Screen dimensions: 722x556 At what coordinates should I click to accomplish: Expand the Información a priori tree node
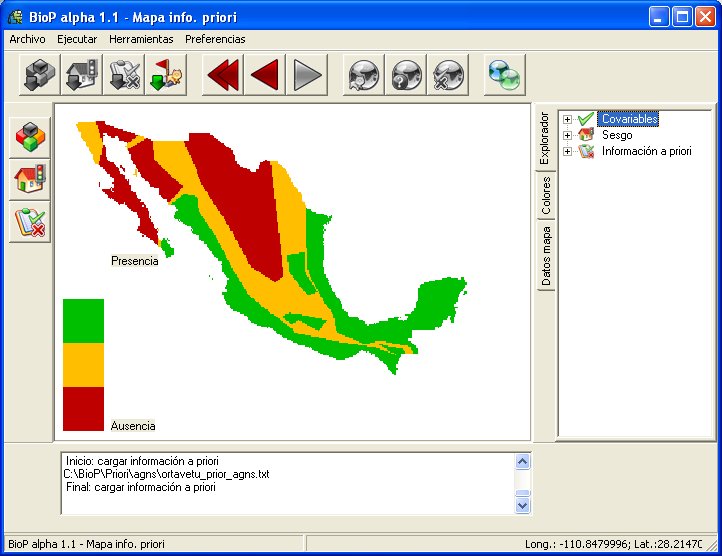coord(567,151)
